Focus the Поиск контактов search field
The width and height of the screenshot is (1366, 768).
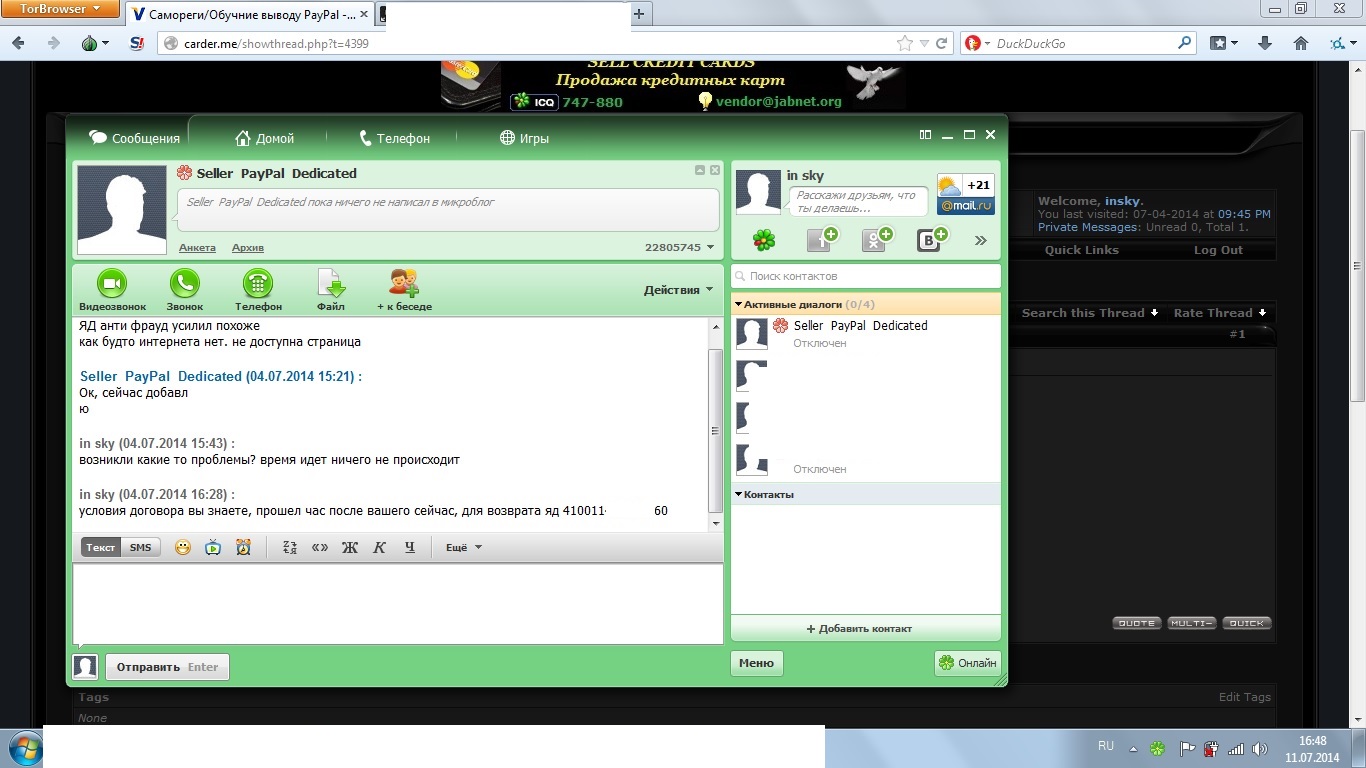click(866, 276)
